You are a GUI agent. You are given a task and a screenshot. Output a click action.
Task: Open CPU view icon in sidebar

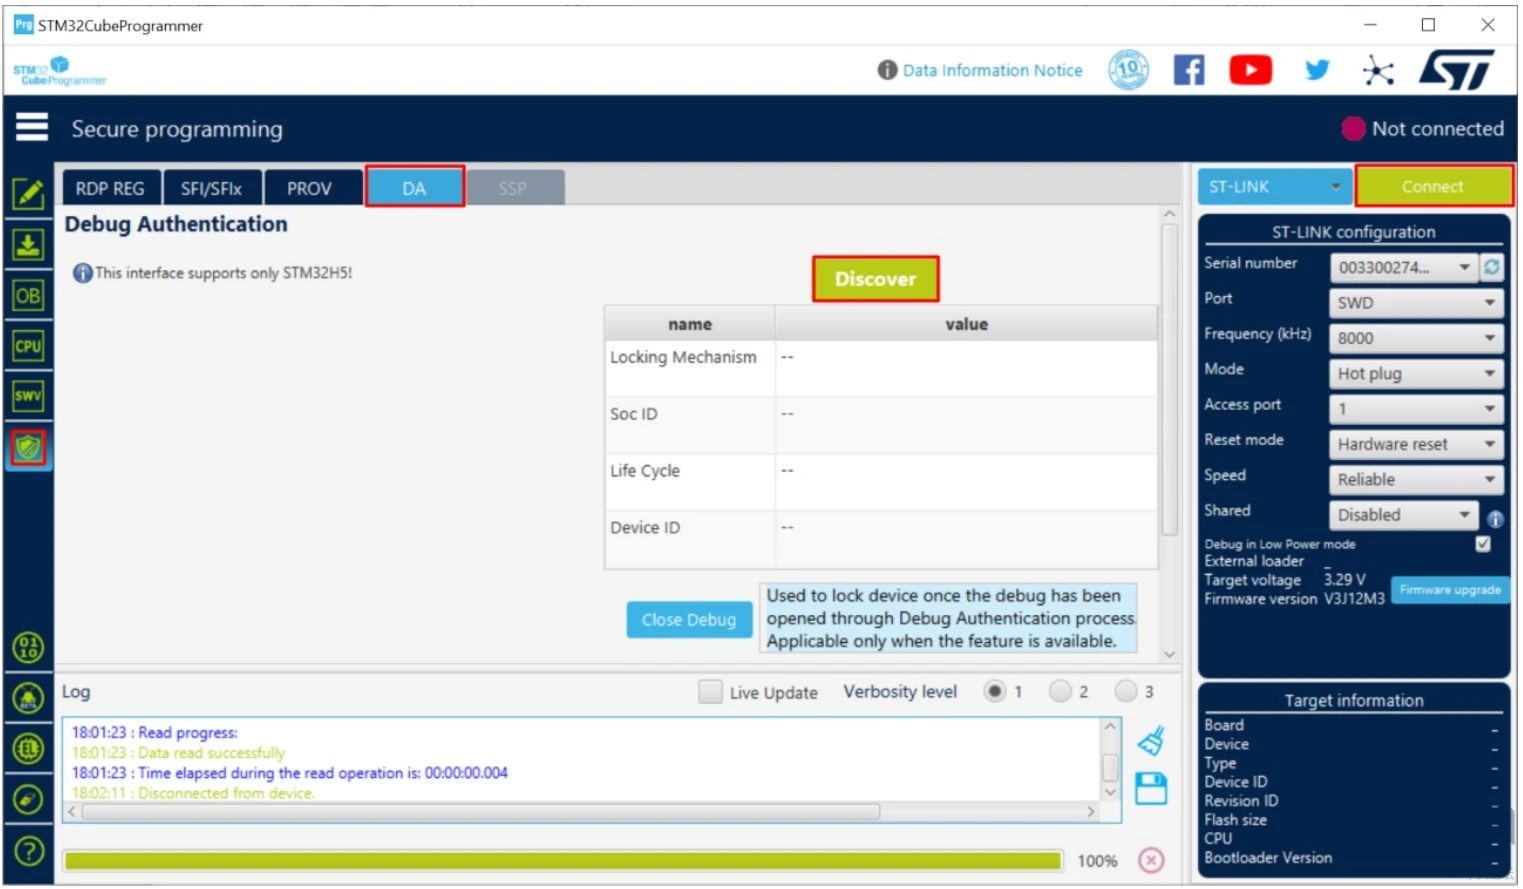tap(28, 346)
